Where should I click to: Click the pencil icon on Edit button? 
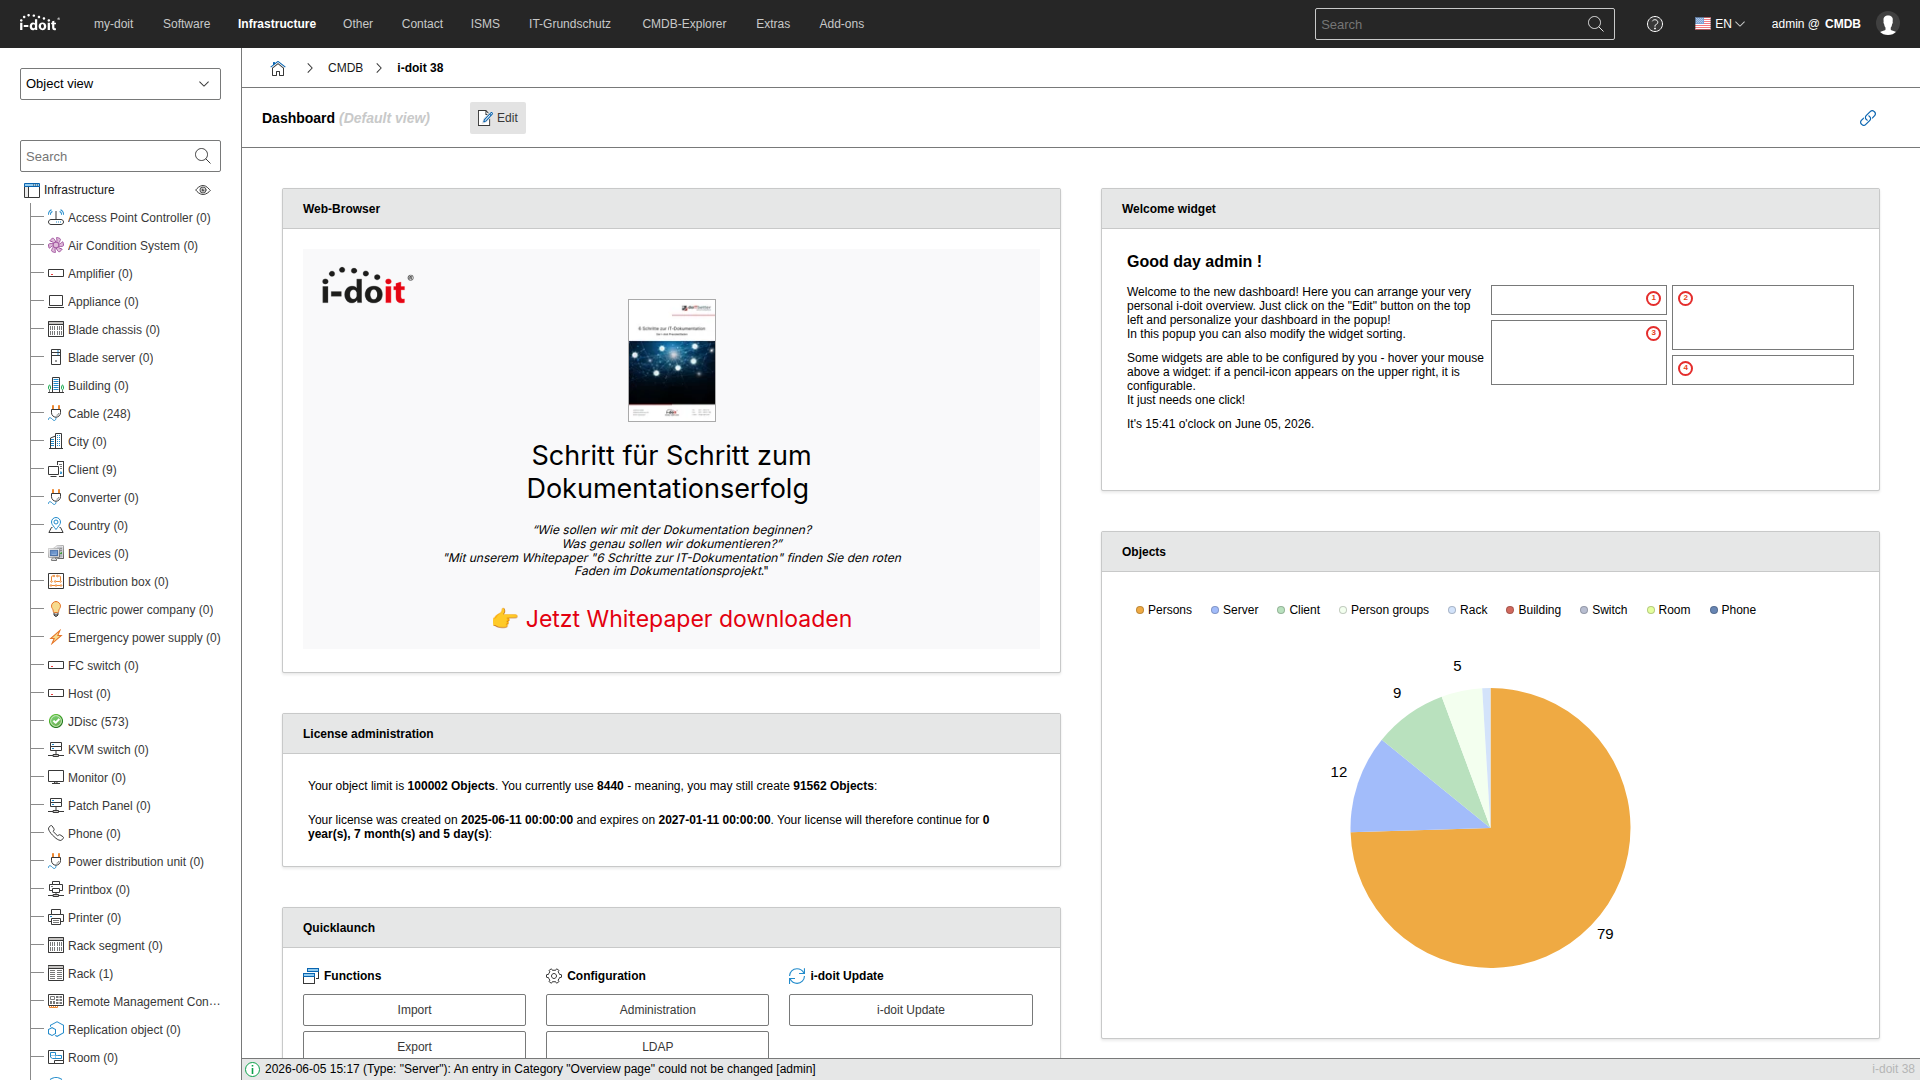[x=485, y=118]
